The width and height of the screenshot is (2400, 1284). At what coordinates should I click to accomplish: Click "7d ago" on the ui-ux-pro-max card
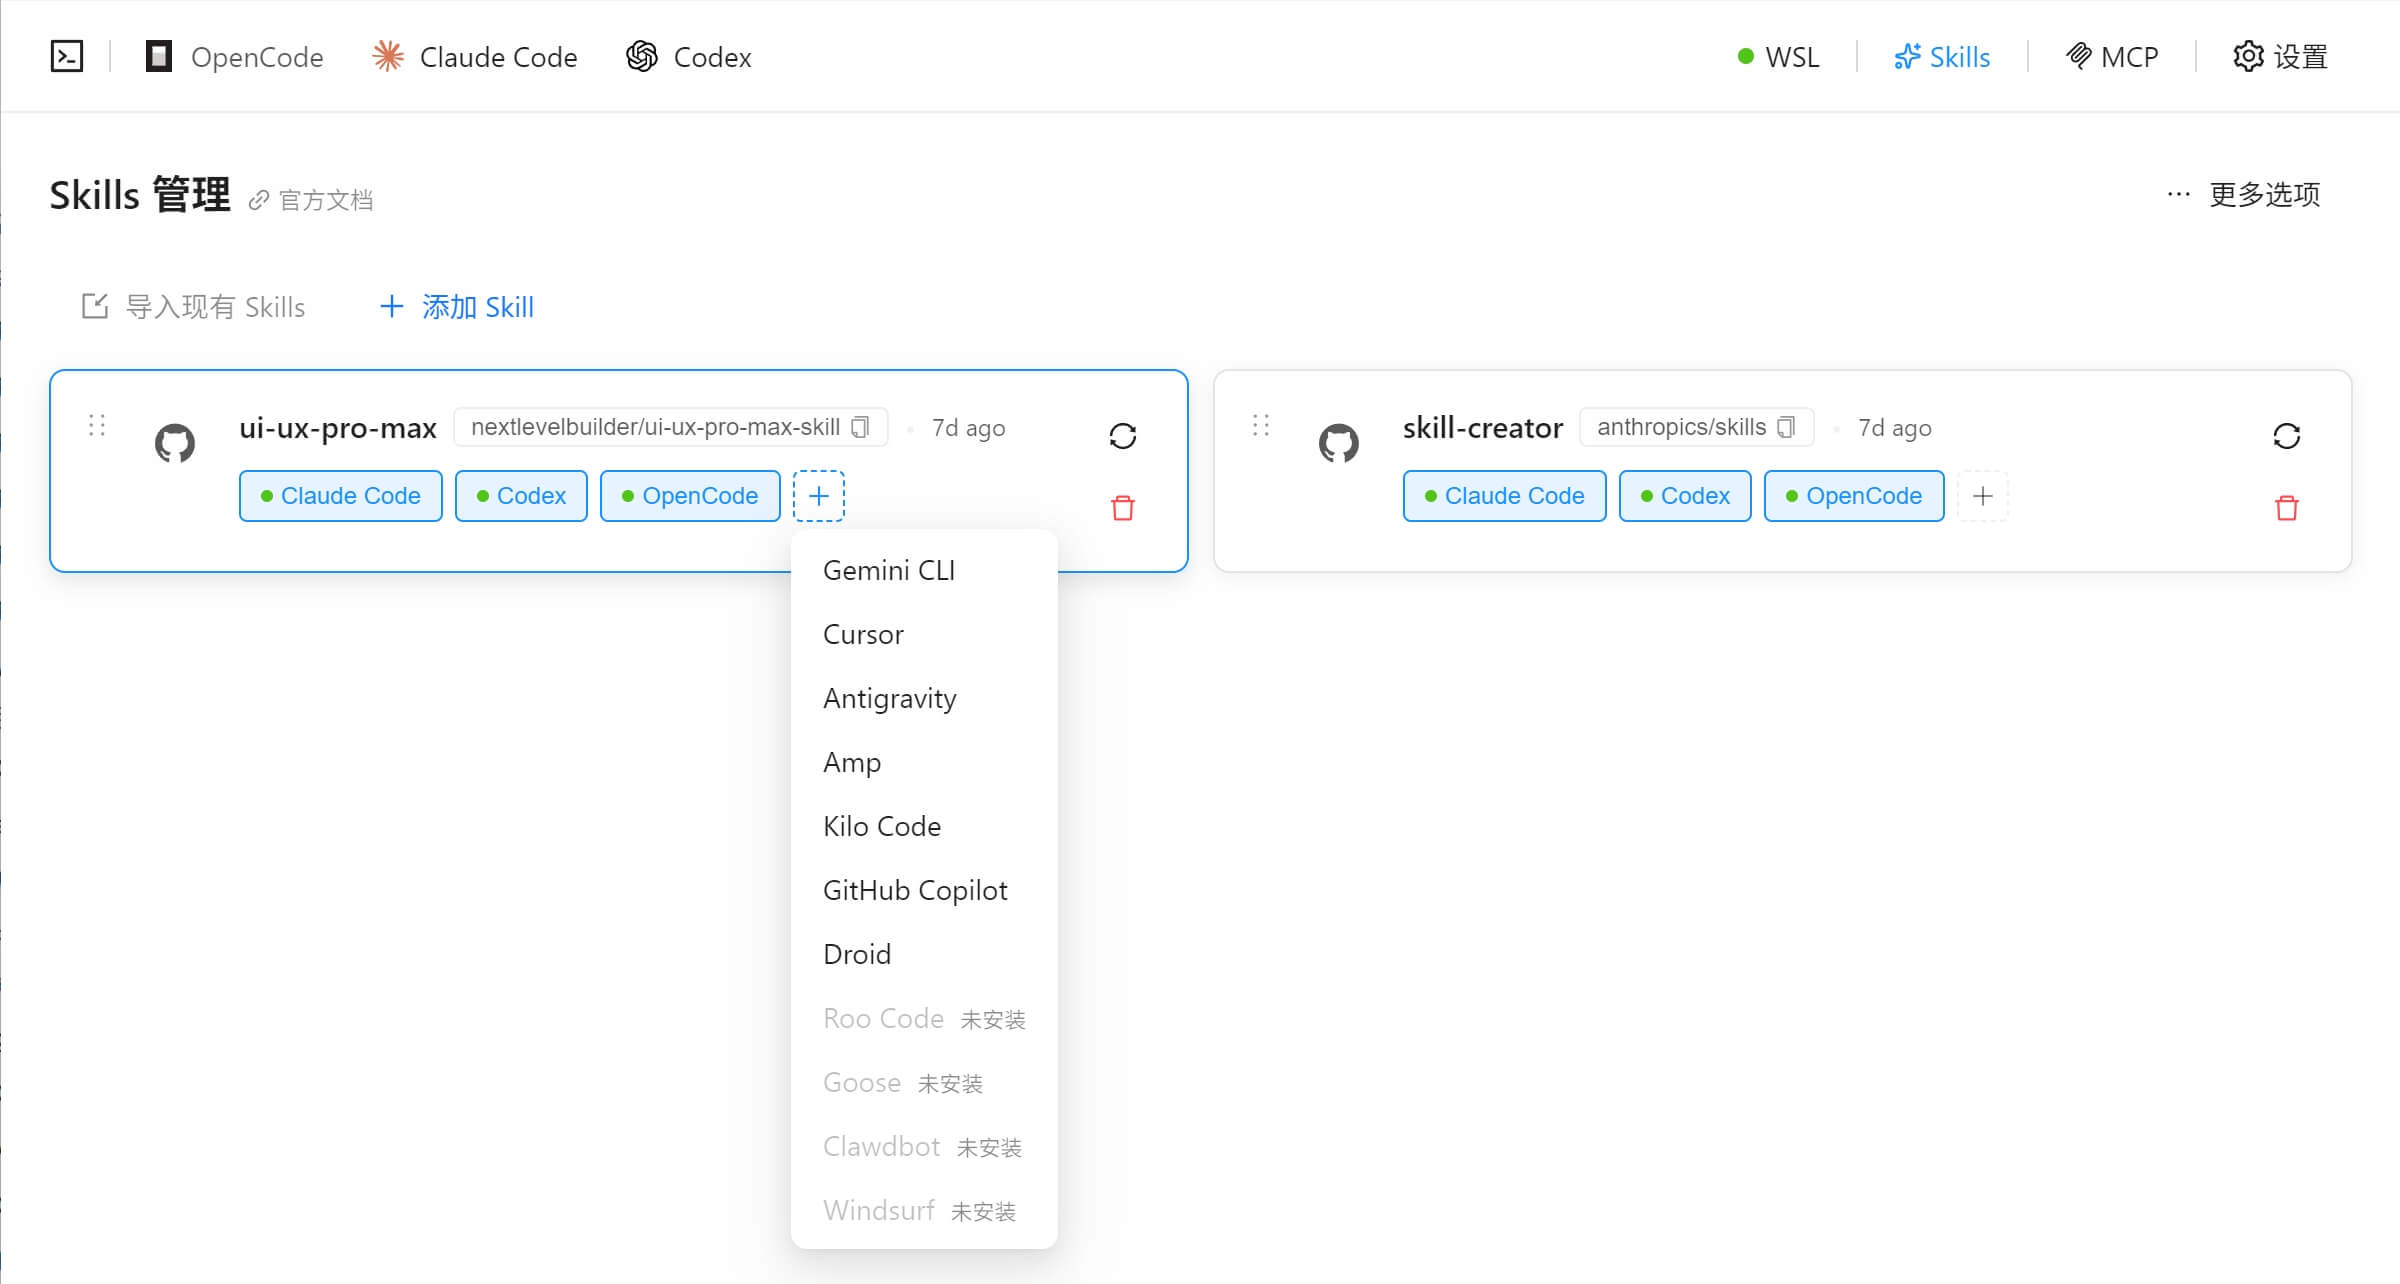(x=969, y=428)
